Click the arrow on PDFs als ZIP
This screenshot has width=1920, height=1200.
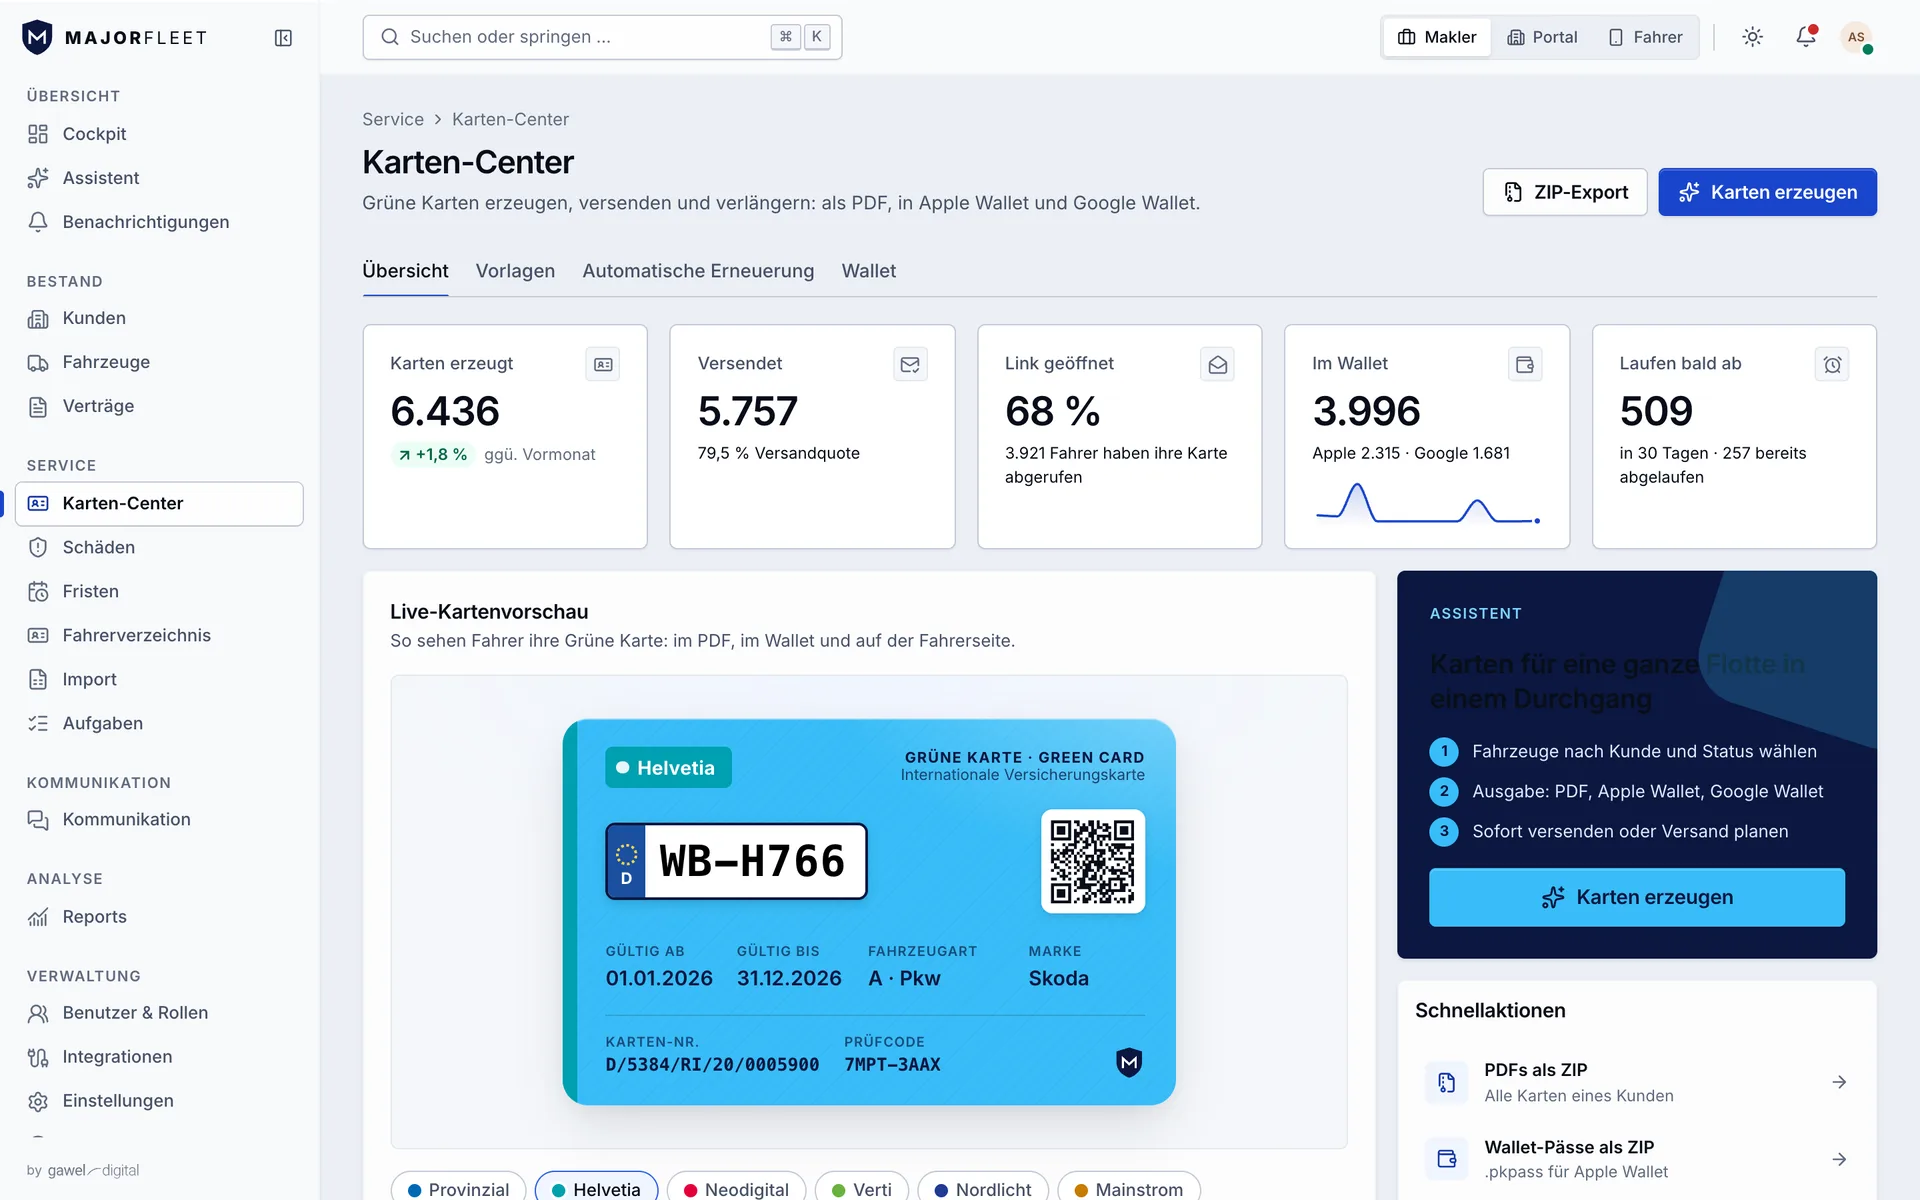(x=1839, y=1082)
